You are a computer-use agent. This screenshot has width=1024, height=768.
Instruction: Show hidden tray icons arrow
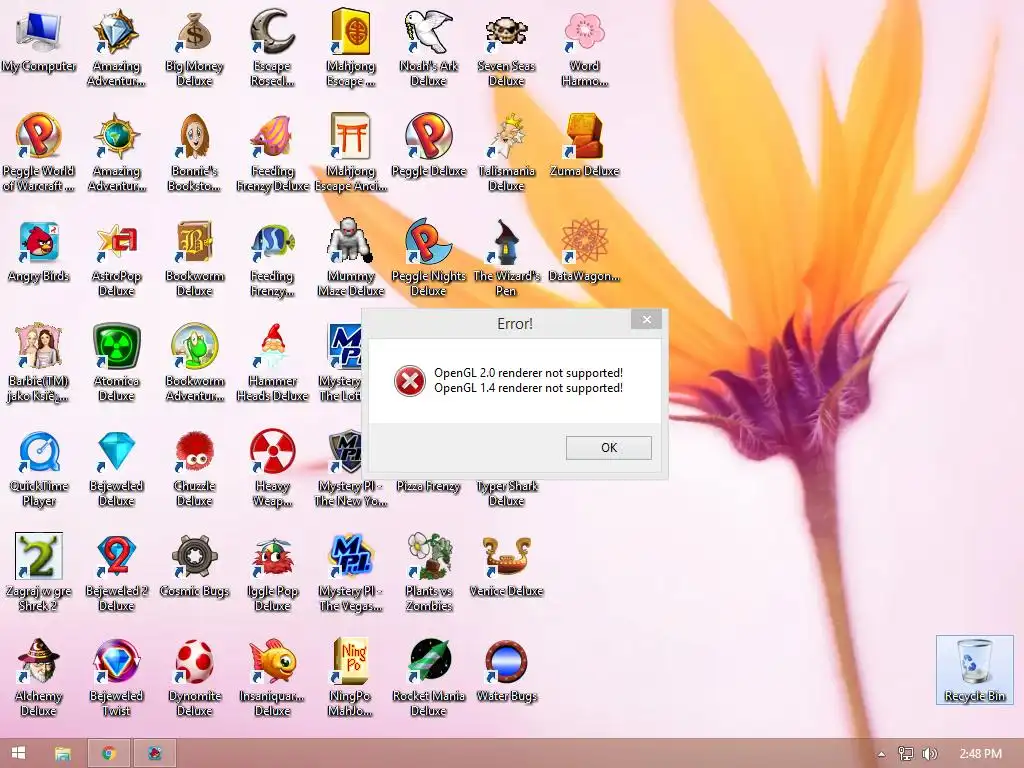(881, 754)
